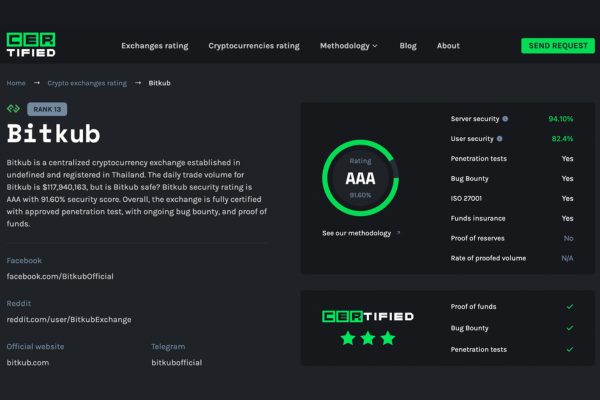The image size is (600, 400).
Task: Click the middle green star
Action: [368, 338]
